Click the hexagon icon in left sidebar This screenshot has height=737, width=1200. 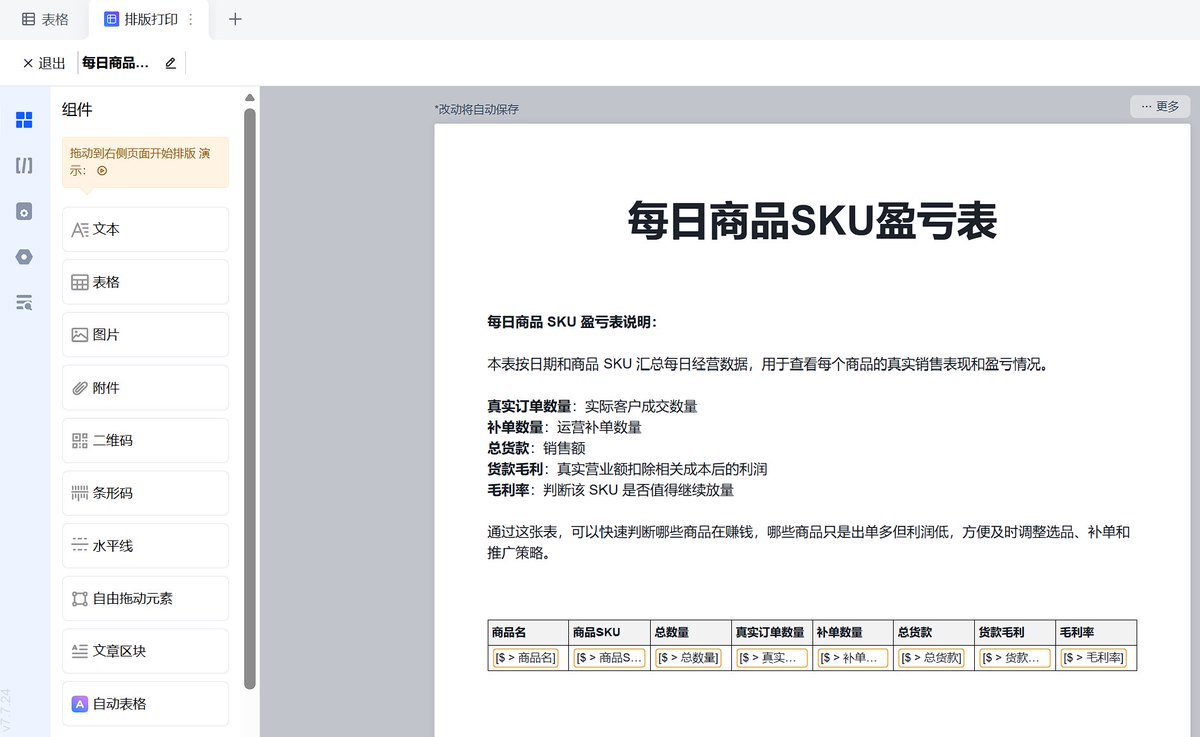[24, 257]
